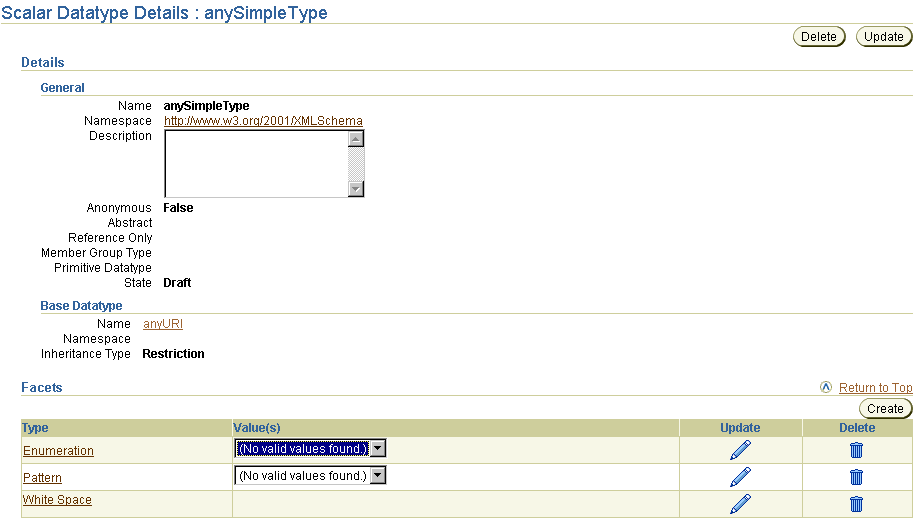The width and height of the screenshot is (915, 518).
Task: Click the Update button at top
Action: point(883,37)
